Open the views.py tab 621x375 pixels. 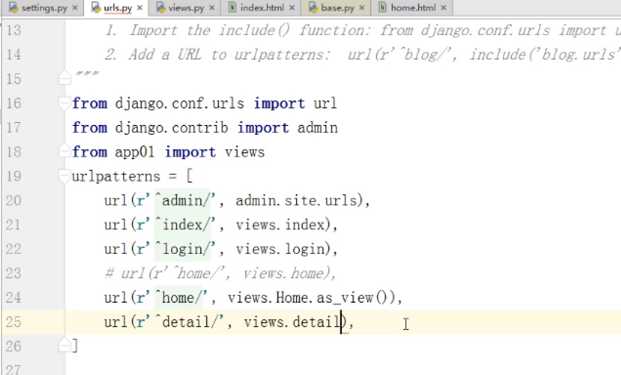(186, 8)
